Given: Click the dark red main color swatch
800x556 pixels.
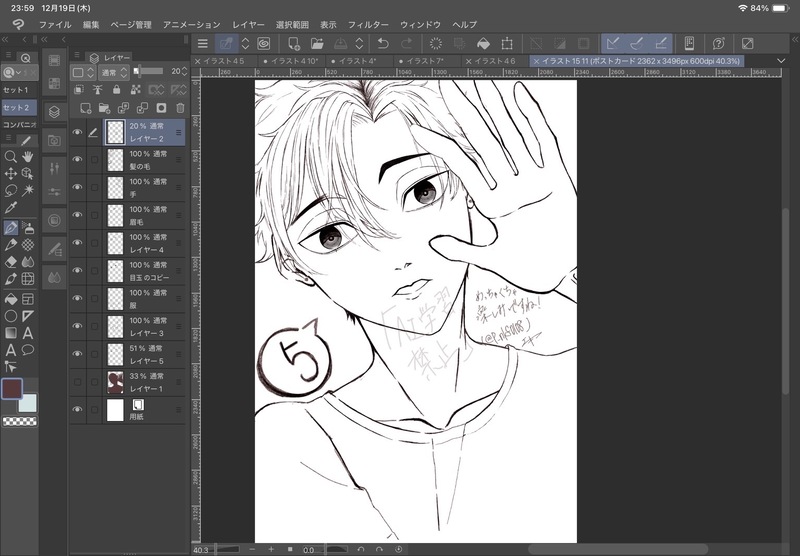Looking at the screenshot, I should pyautogui.click(x=13, y=388).
